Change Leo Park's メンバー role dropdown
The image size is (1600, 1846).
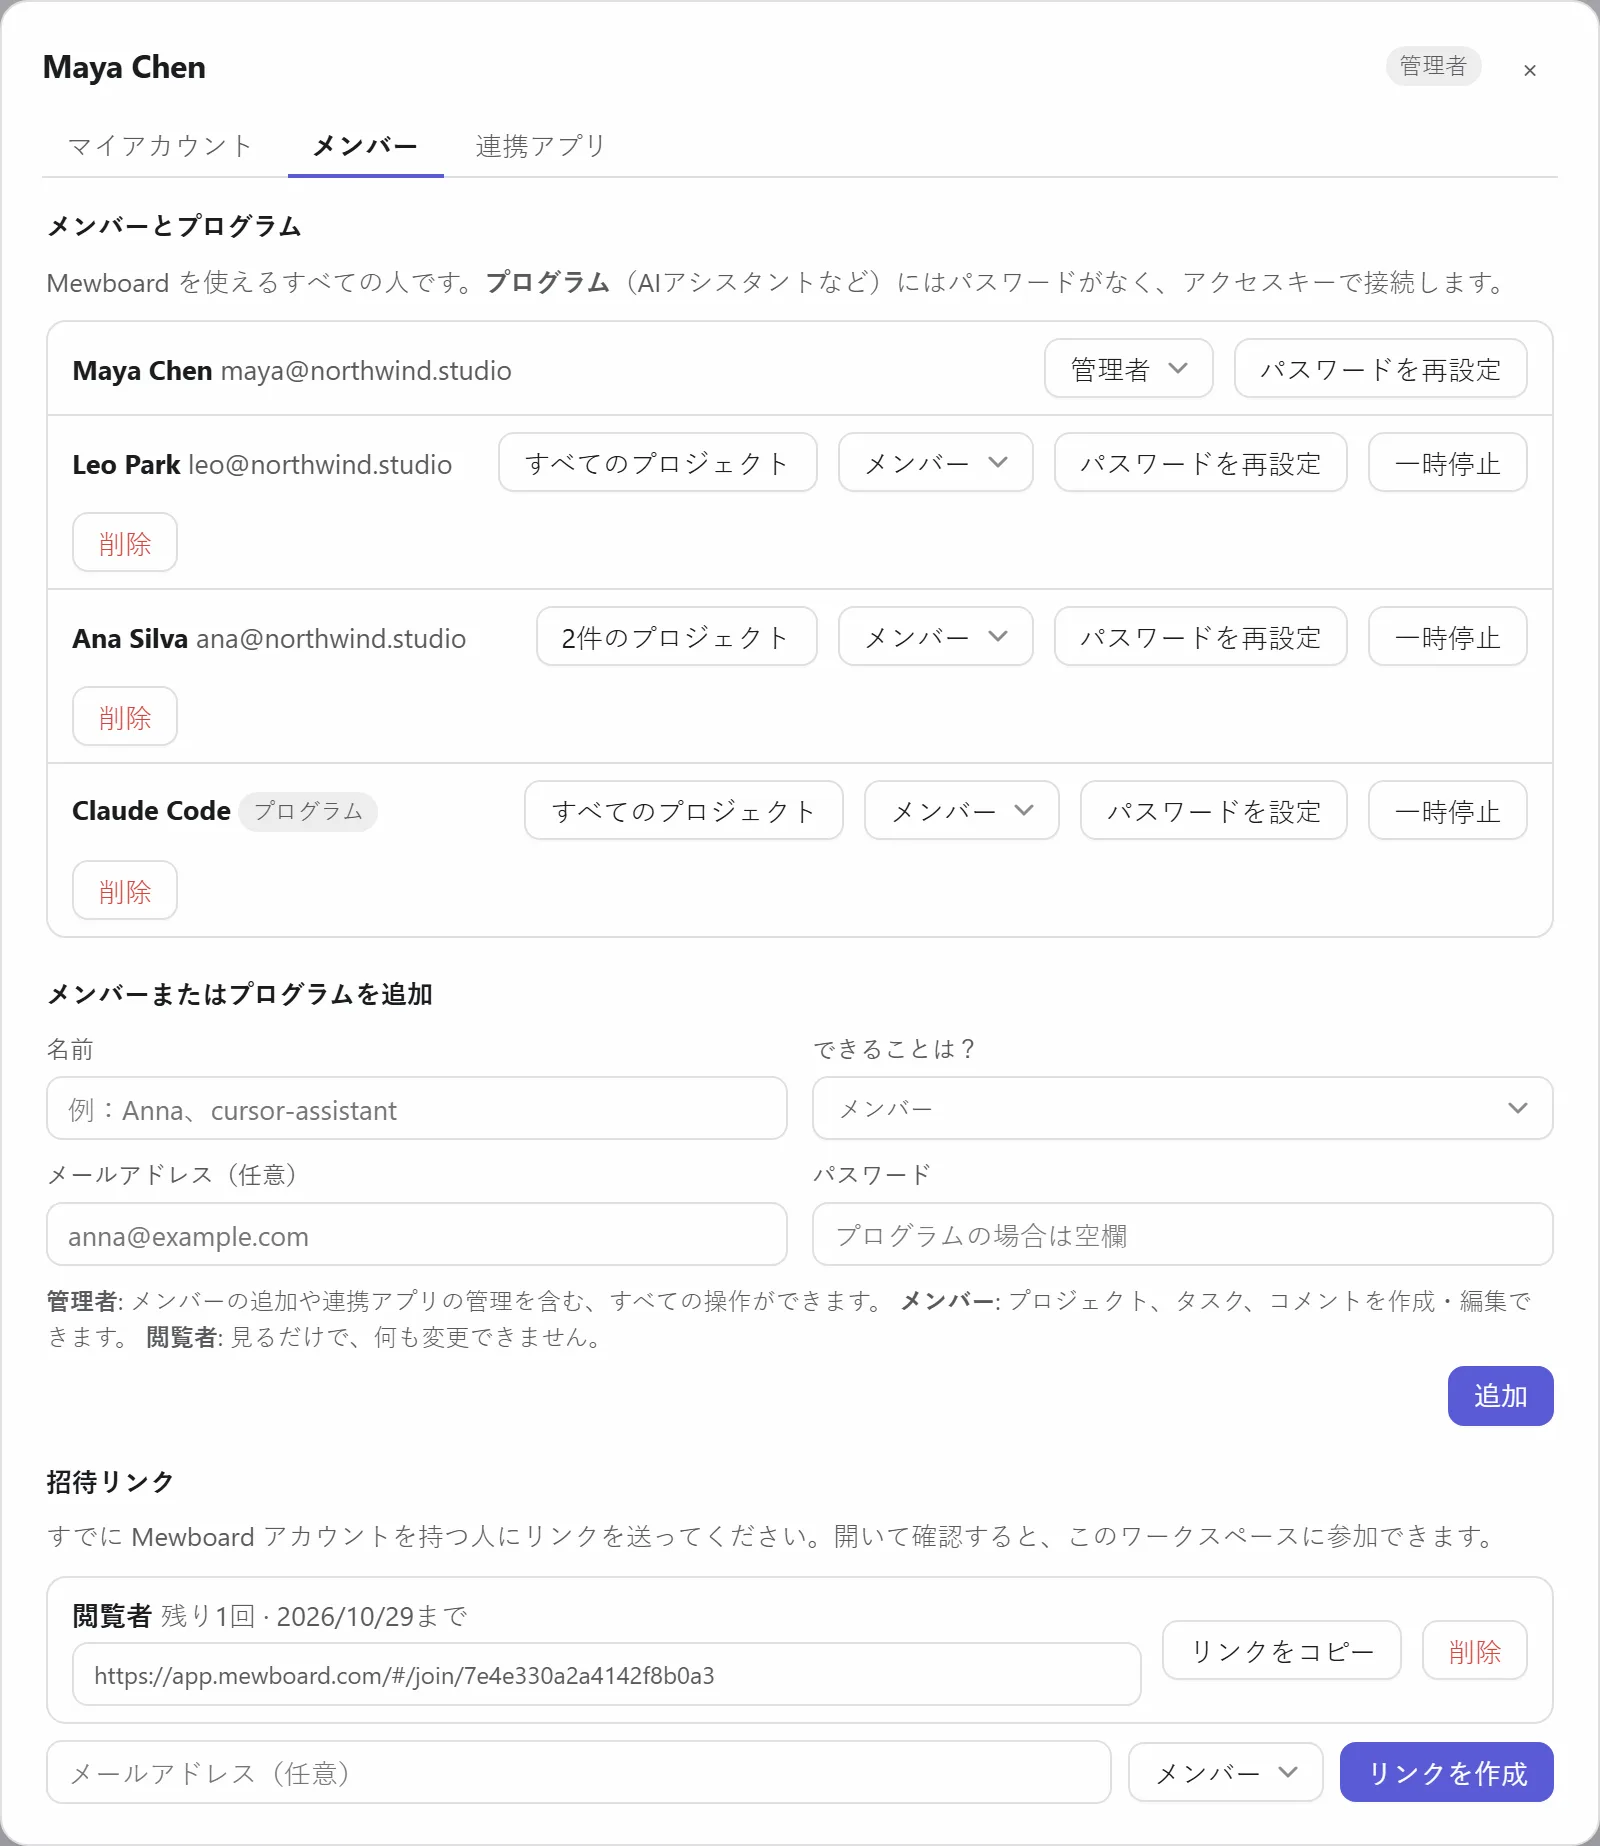click(935, 463)
